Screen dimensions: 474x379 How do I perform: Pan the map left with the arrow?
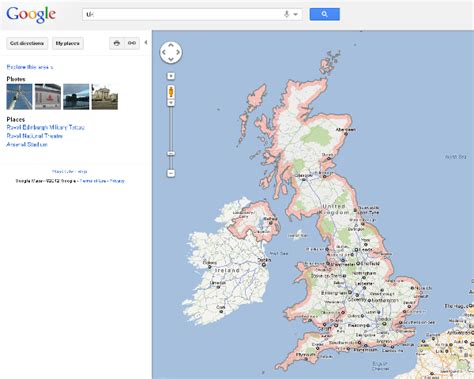[164, 52]
